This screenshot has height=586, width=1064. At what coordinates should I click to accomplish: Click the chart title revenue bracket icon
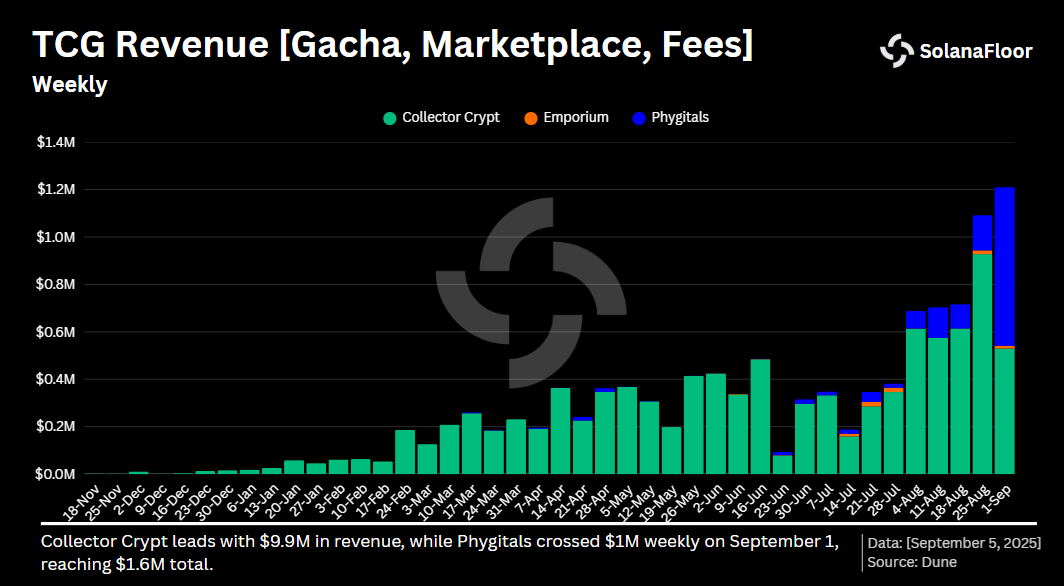coord(283,44)
